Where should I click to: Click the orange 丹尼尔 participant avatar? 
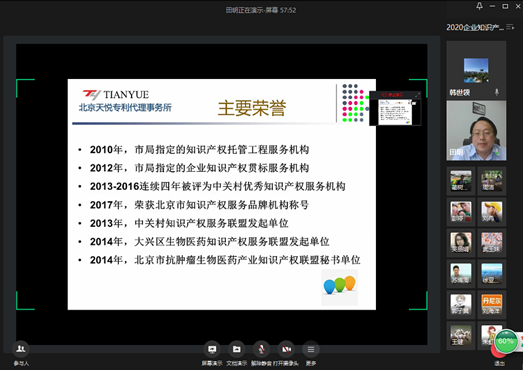(x=492, y=304)
